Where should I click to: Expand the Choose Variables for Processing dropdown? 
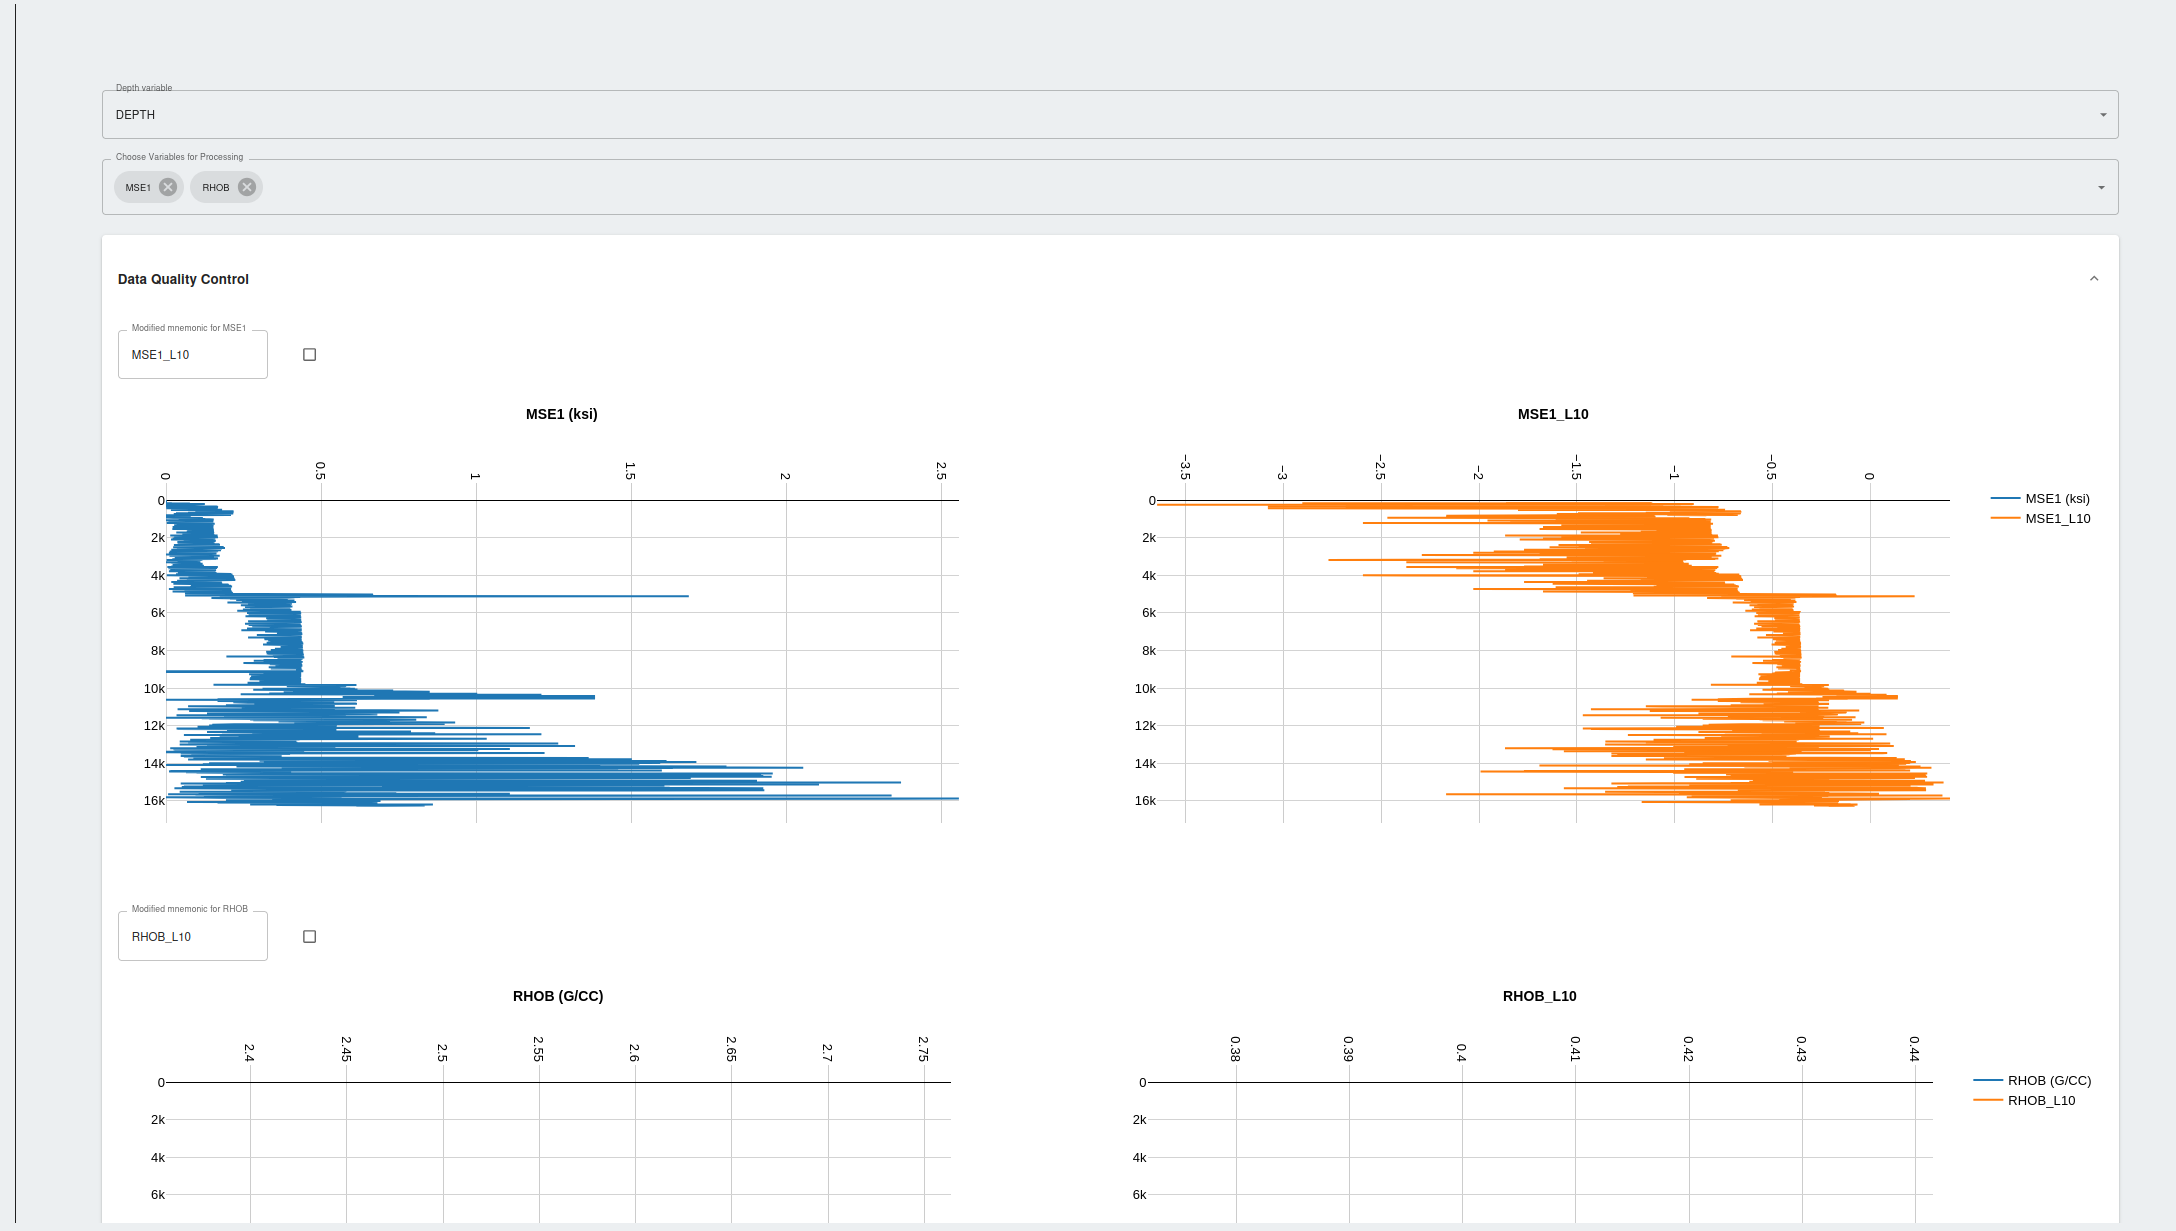click(2101, 188)
